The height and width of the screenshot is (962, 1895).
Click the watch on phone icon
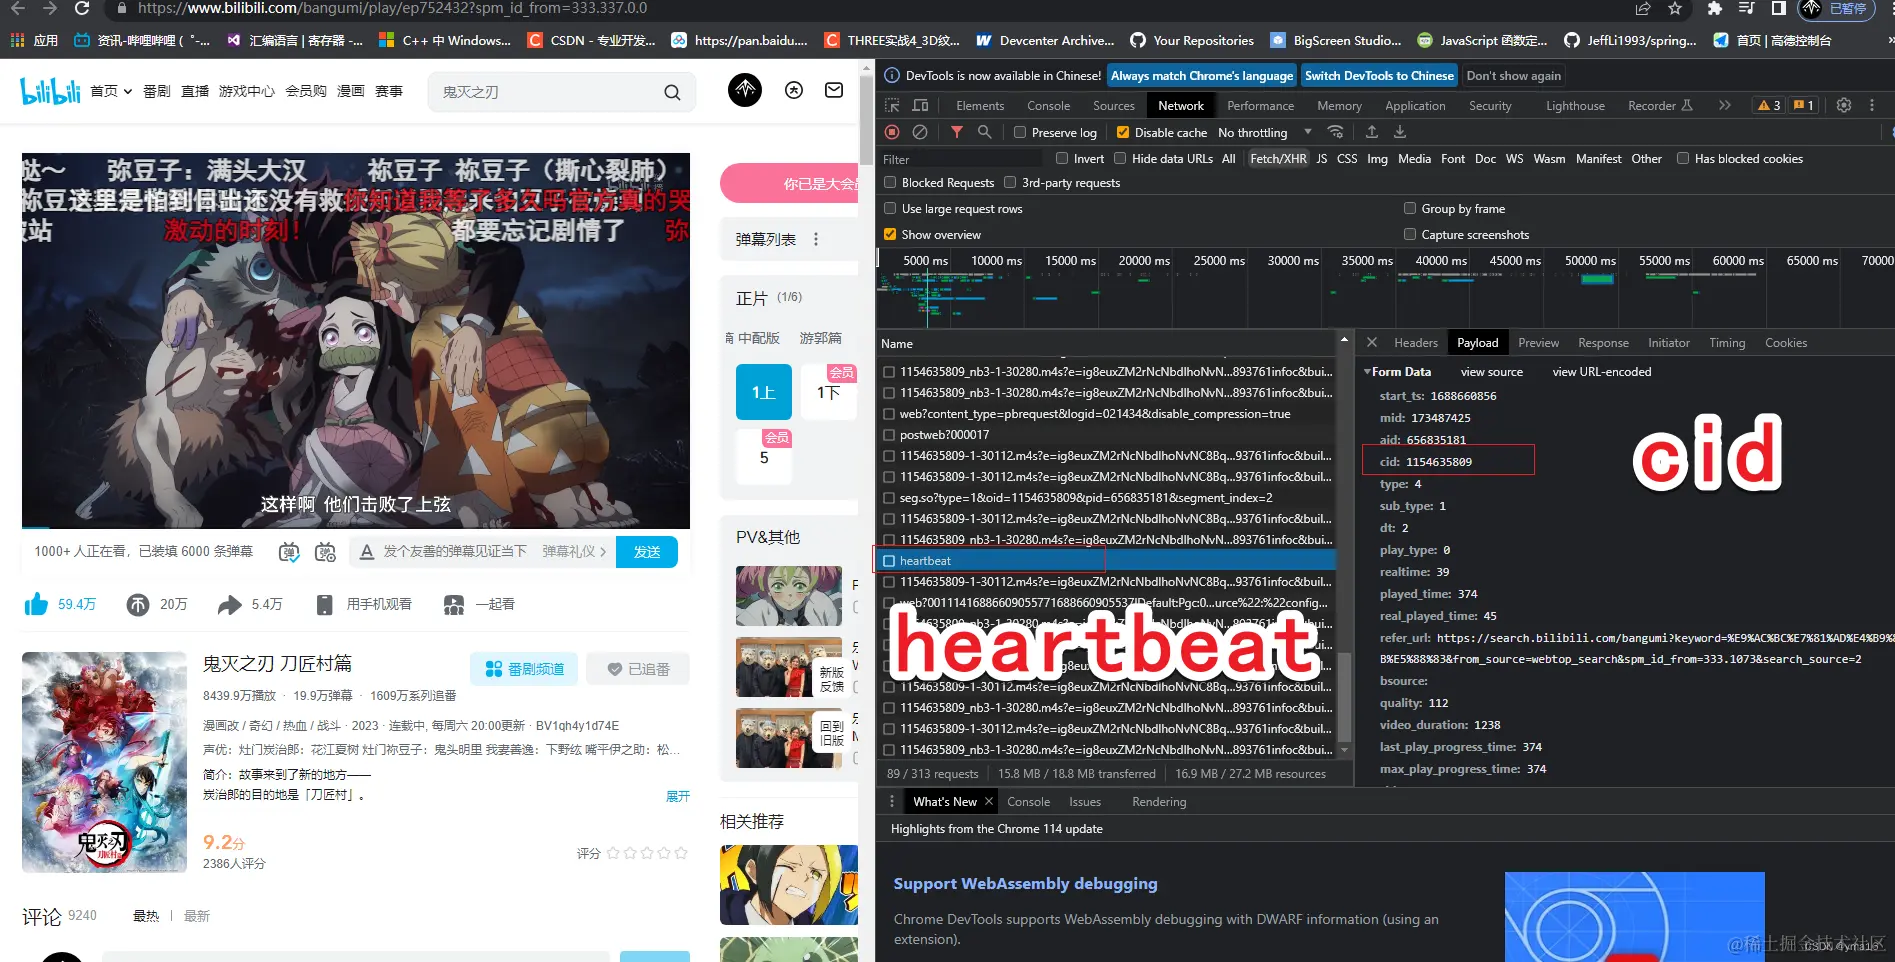tap(324, 604)
